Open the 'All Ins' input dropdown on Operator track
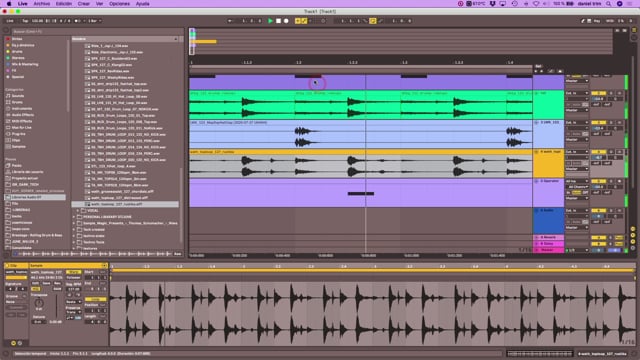Screen dimensions: 640x360 click(x=576, y=181)
